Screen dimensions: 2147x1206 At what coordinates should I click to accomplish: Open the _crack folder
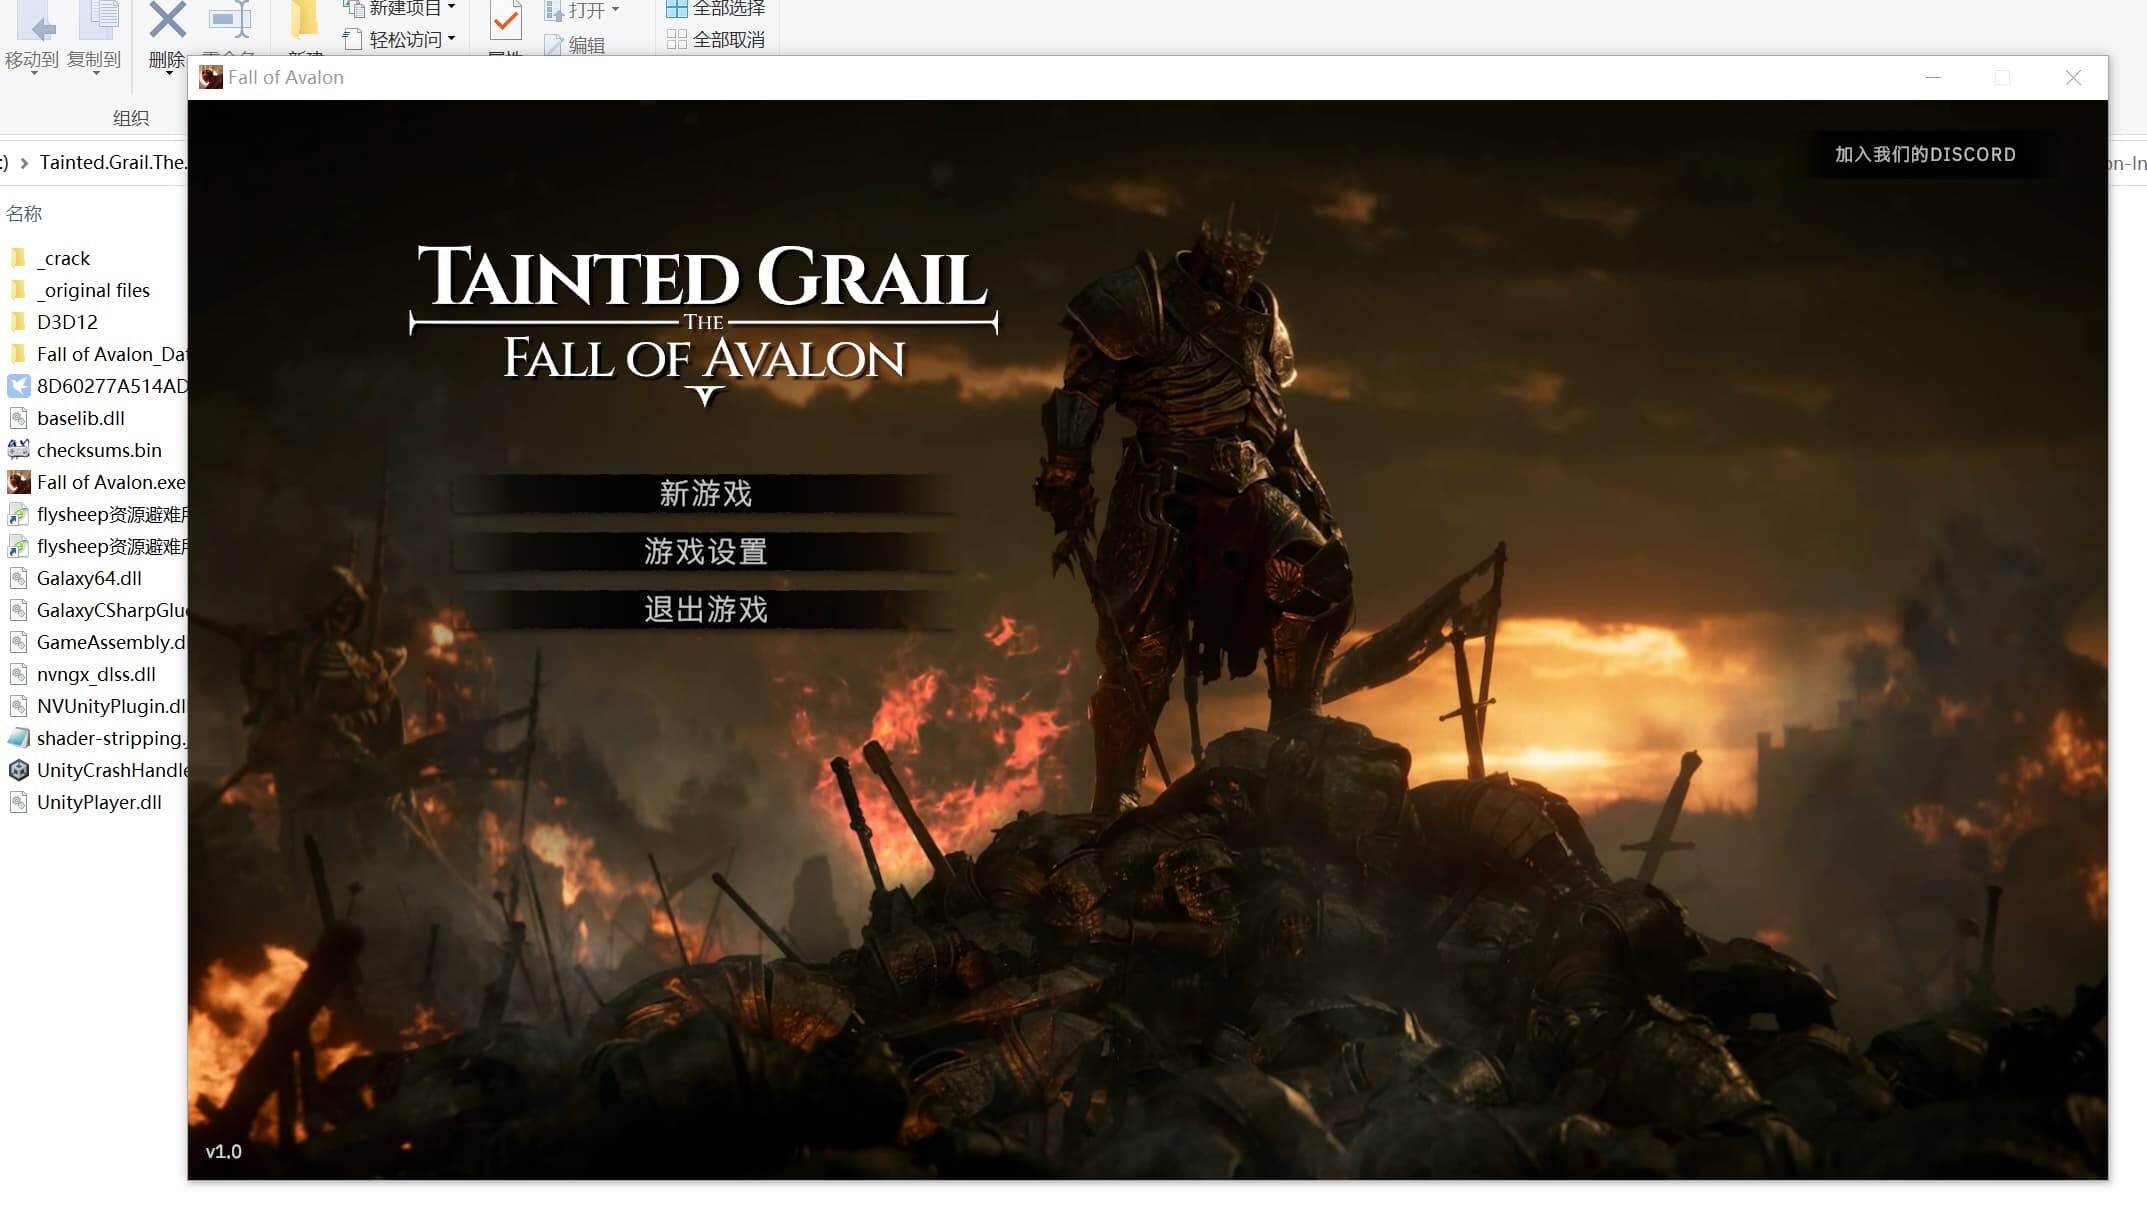(x=63, y=257)
